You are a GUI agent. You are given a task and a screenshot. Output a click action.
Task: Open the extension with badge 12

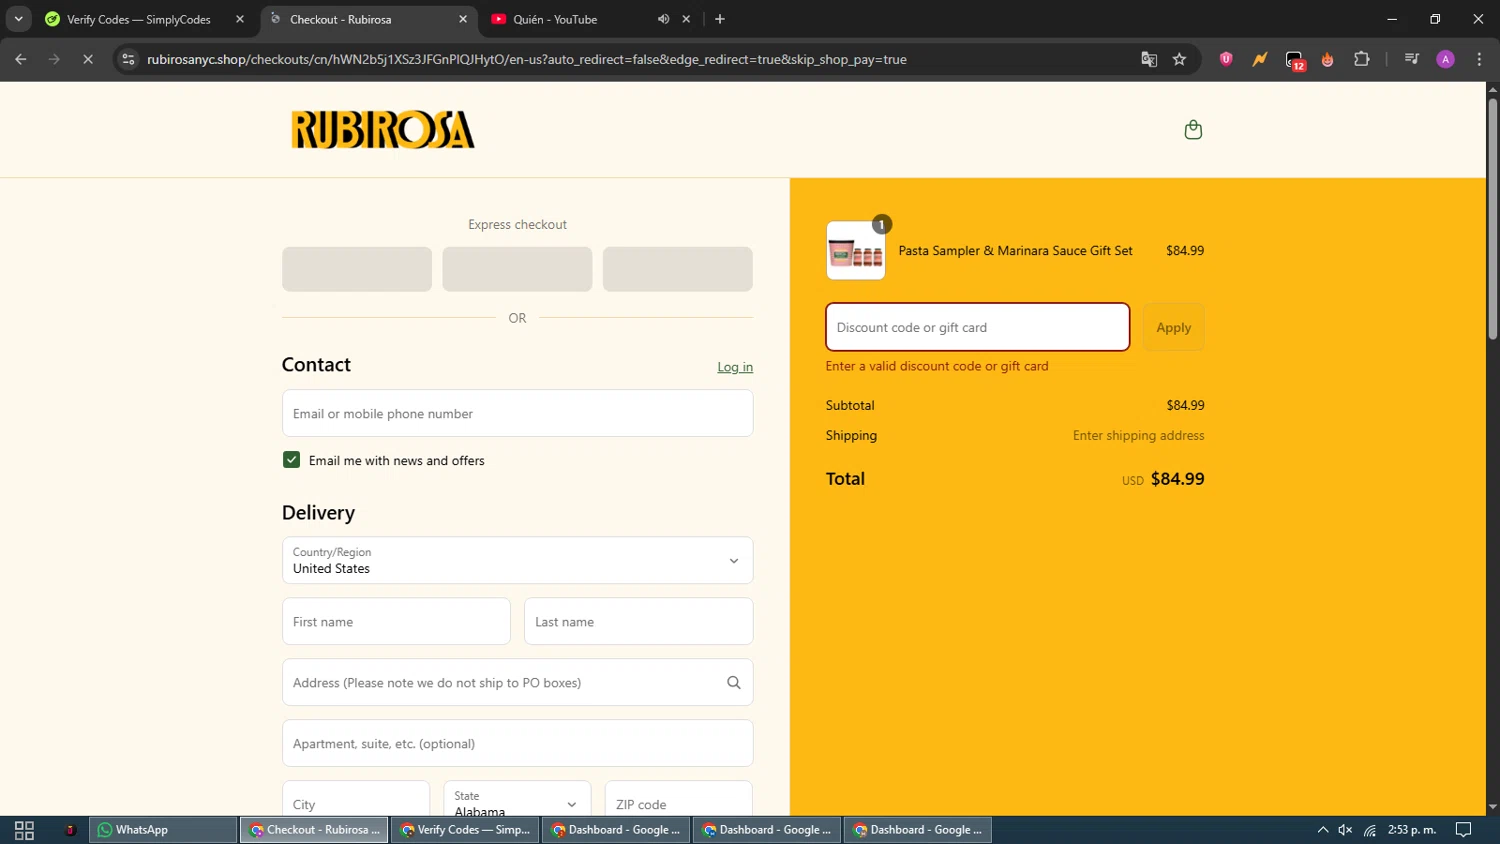pyautogui.click(x=1295, y=60)
